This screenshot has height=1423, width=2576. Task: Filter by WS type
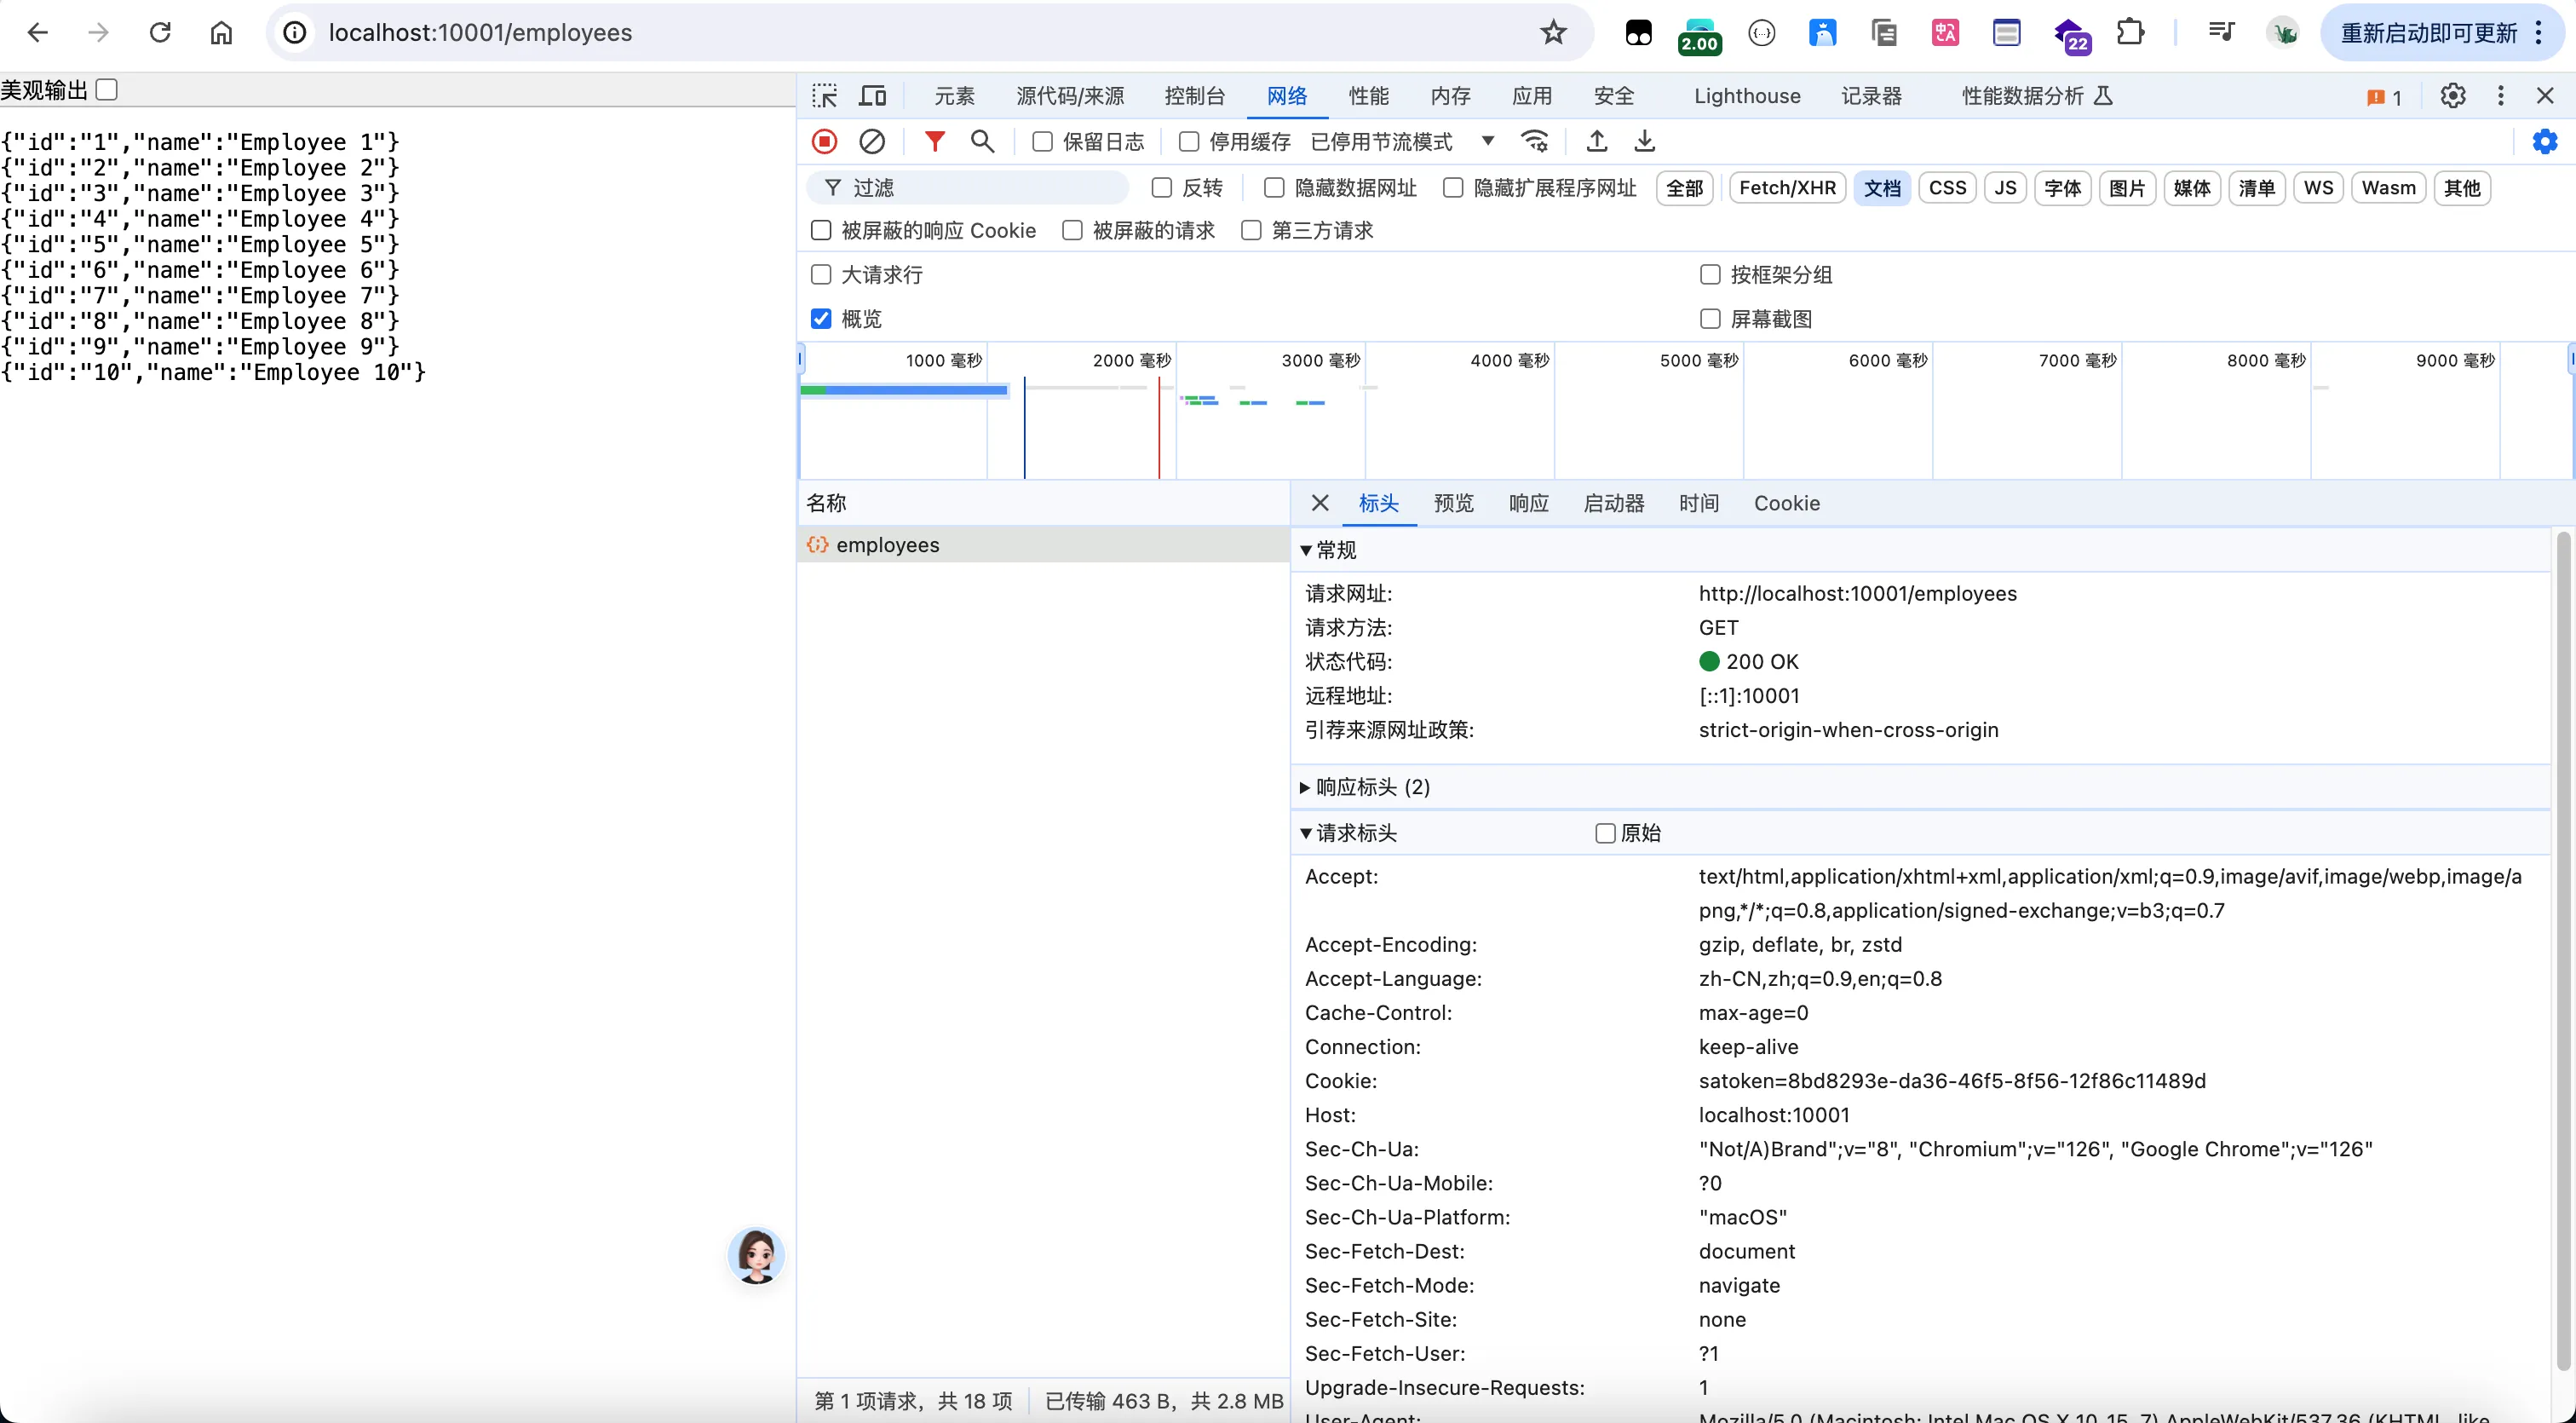pos(2318,188)
